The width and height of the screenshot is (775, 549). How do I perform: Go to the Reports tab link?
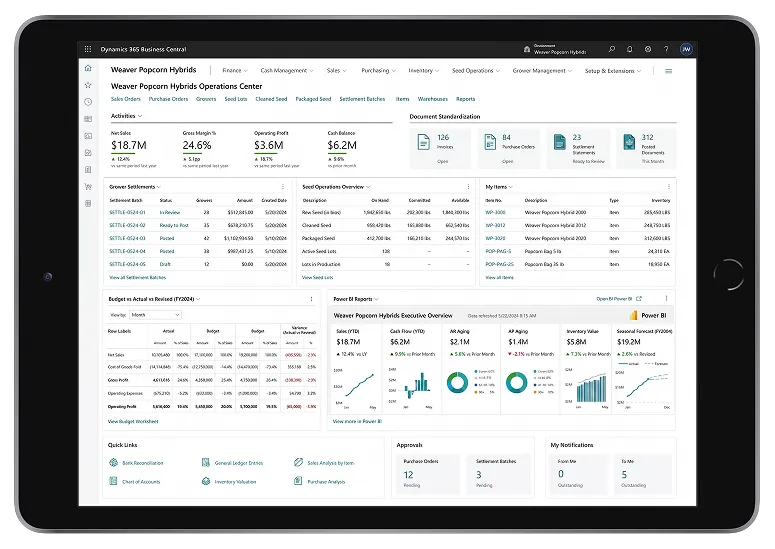click(x=466, y=99)
